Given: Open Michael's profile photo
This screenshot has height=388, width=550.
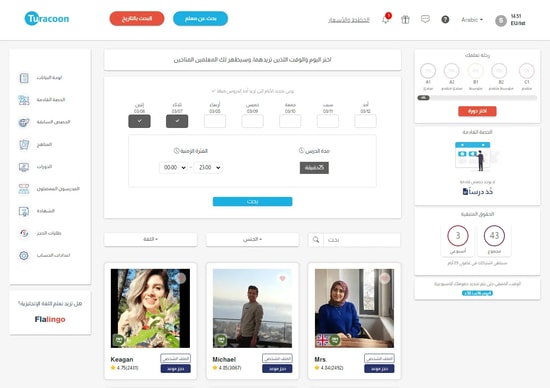Looking at the screenshot, I should pos(253,308).
